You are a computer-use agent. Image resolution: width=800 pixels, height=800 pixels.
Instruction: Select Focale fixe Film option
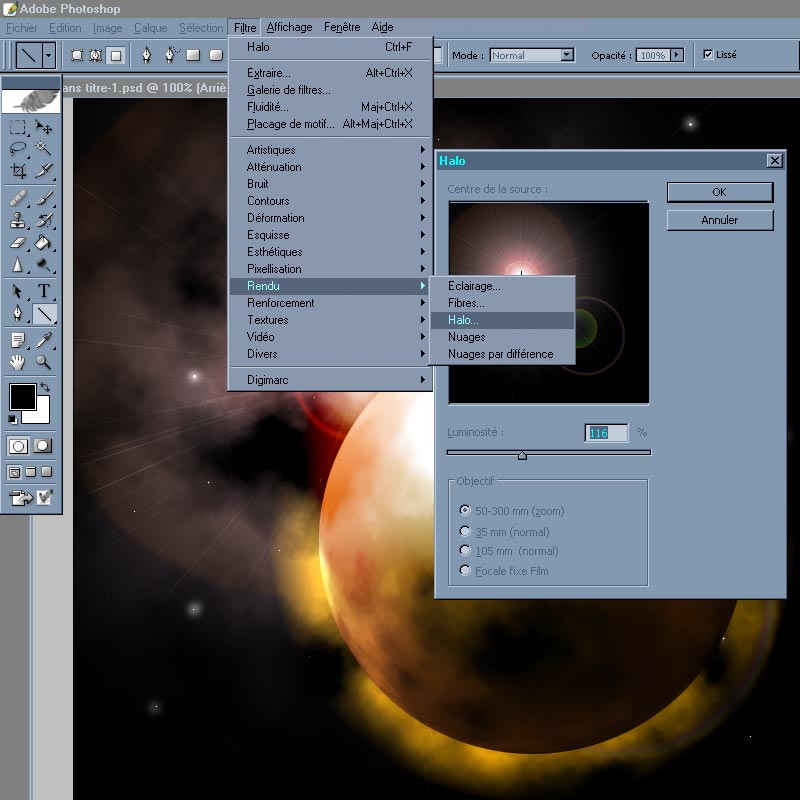coord(465,570)
